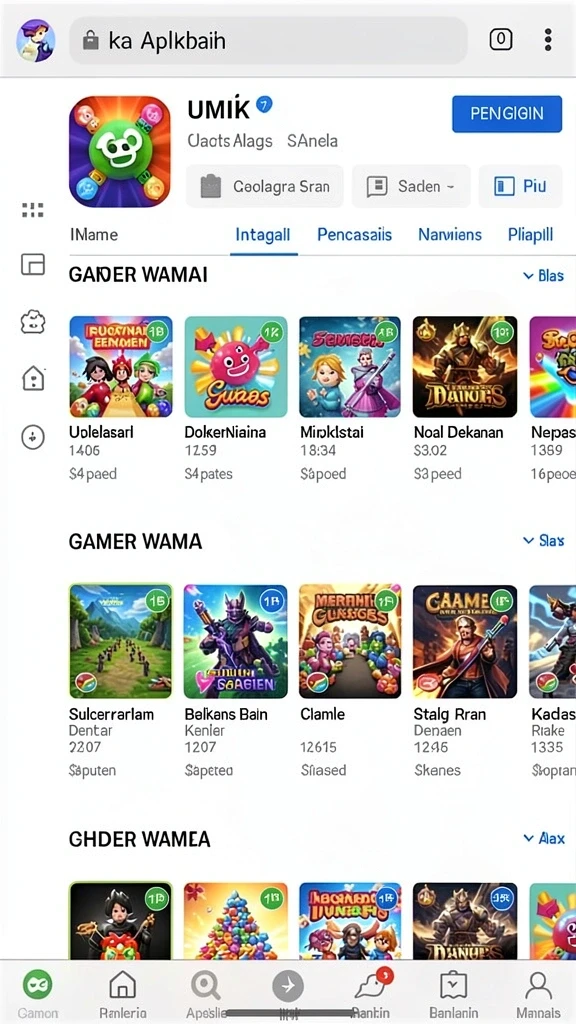Tap the notification icon with red badge

point(372,985)
